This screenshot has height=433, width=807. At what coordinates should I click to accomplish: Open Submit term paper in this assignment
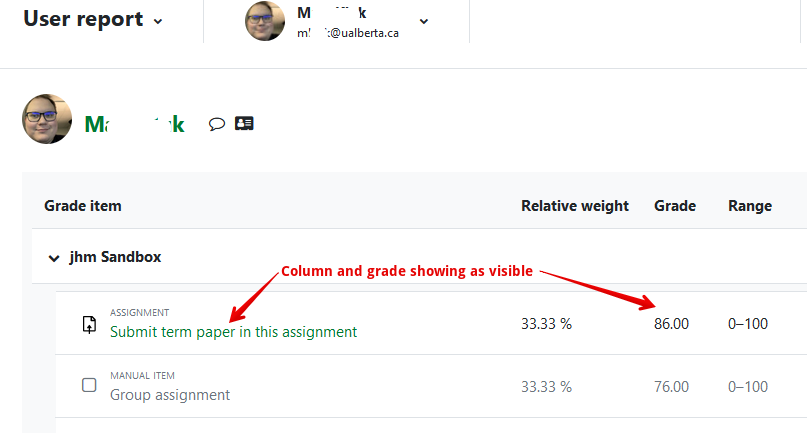pyautogui.click(x=233, y=331)
